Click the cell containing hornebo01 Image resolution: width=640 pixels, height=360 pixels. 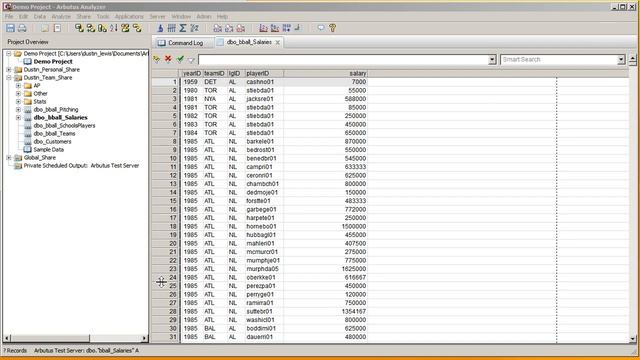click(x=264, y=226)
